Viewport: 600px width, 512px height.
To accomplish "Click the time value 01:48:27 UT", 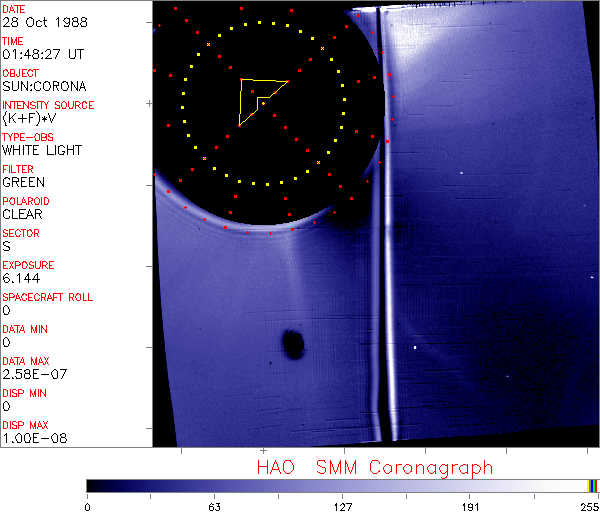I will (42, 54).
